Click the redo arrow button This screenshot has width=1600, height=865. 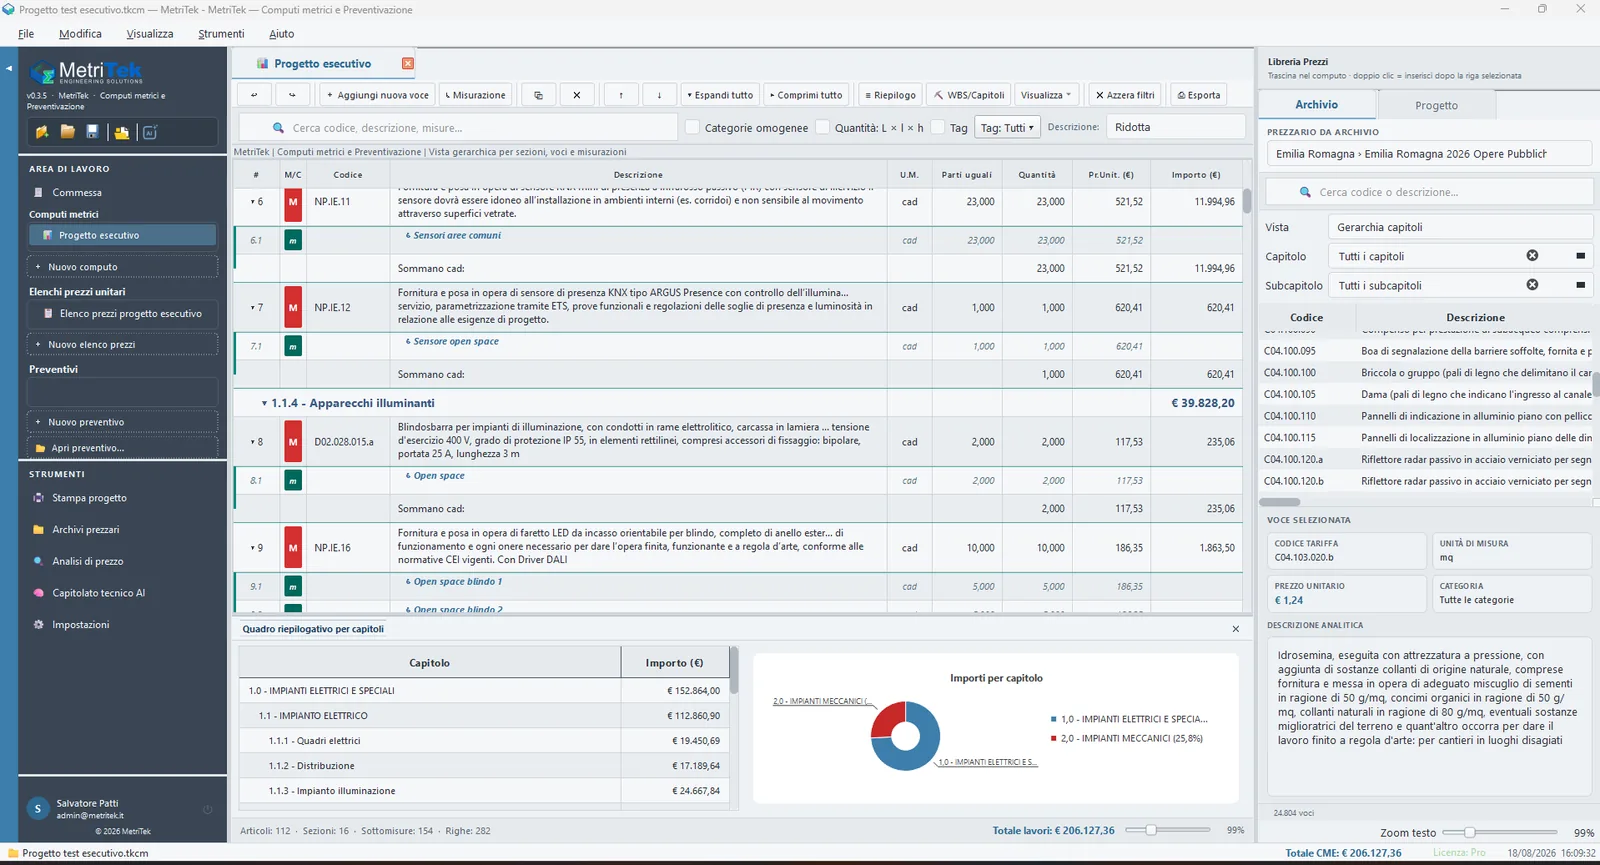click(292, 95)
